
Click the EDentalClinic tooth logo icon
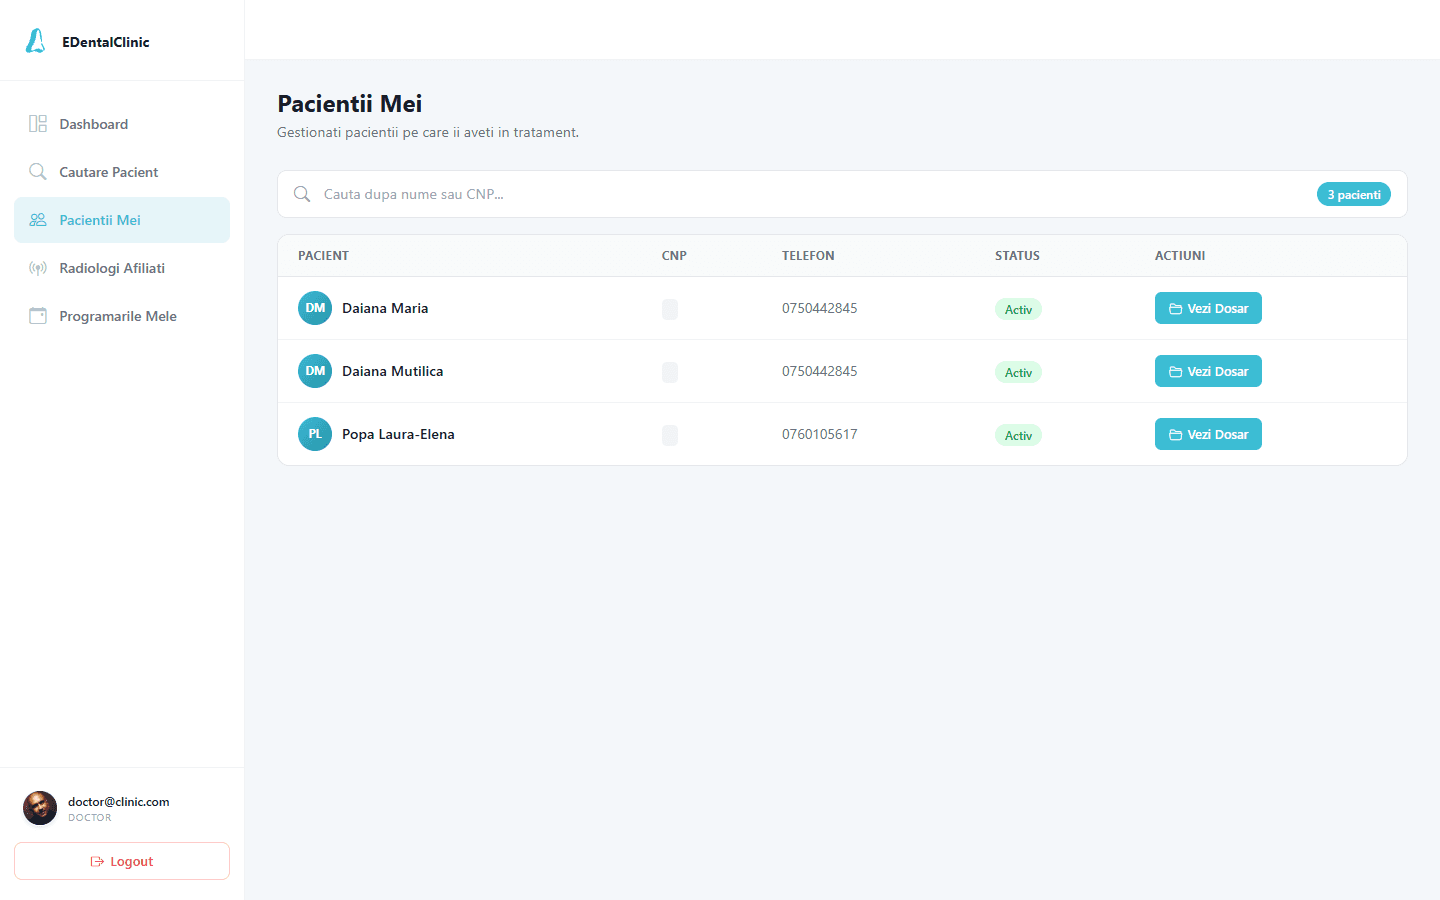[35, 41]
